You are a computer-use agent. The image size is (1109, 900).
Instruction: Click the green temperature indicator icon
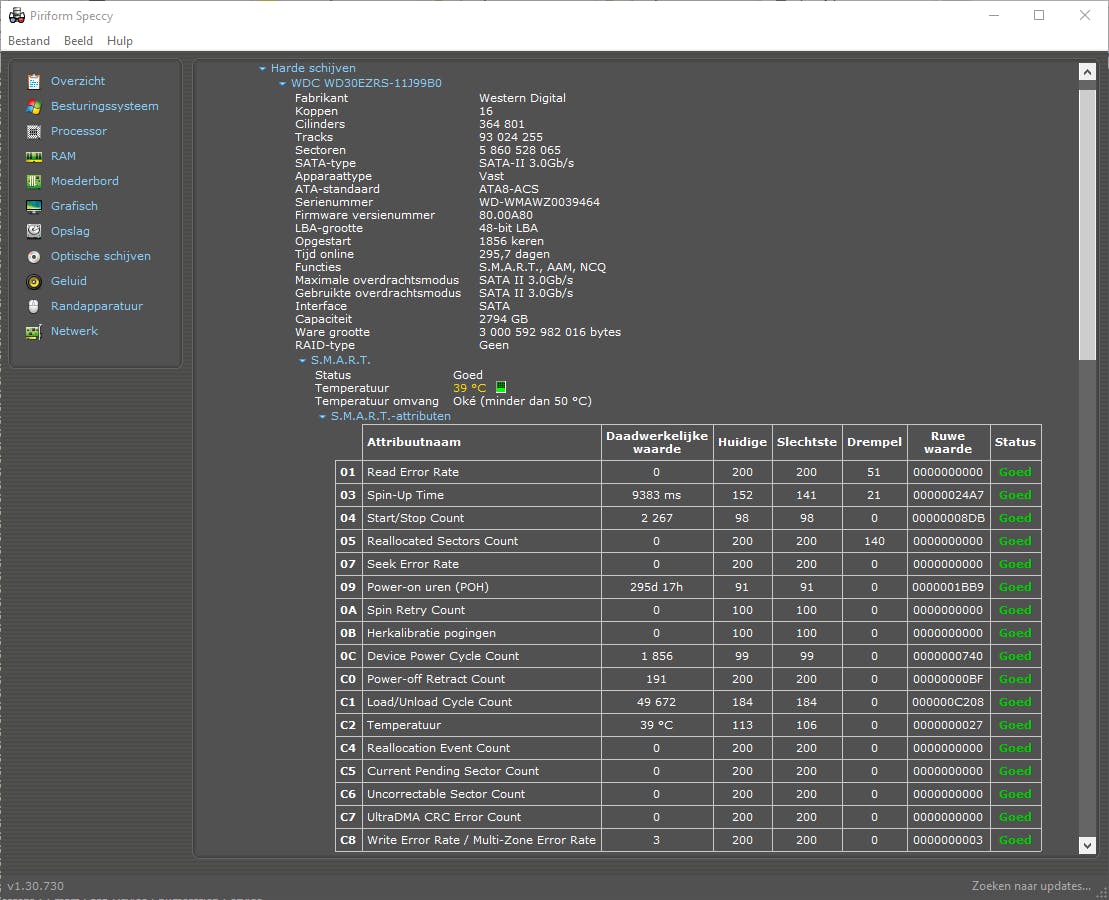(501, 388)
